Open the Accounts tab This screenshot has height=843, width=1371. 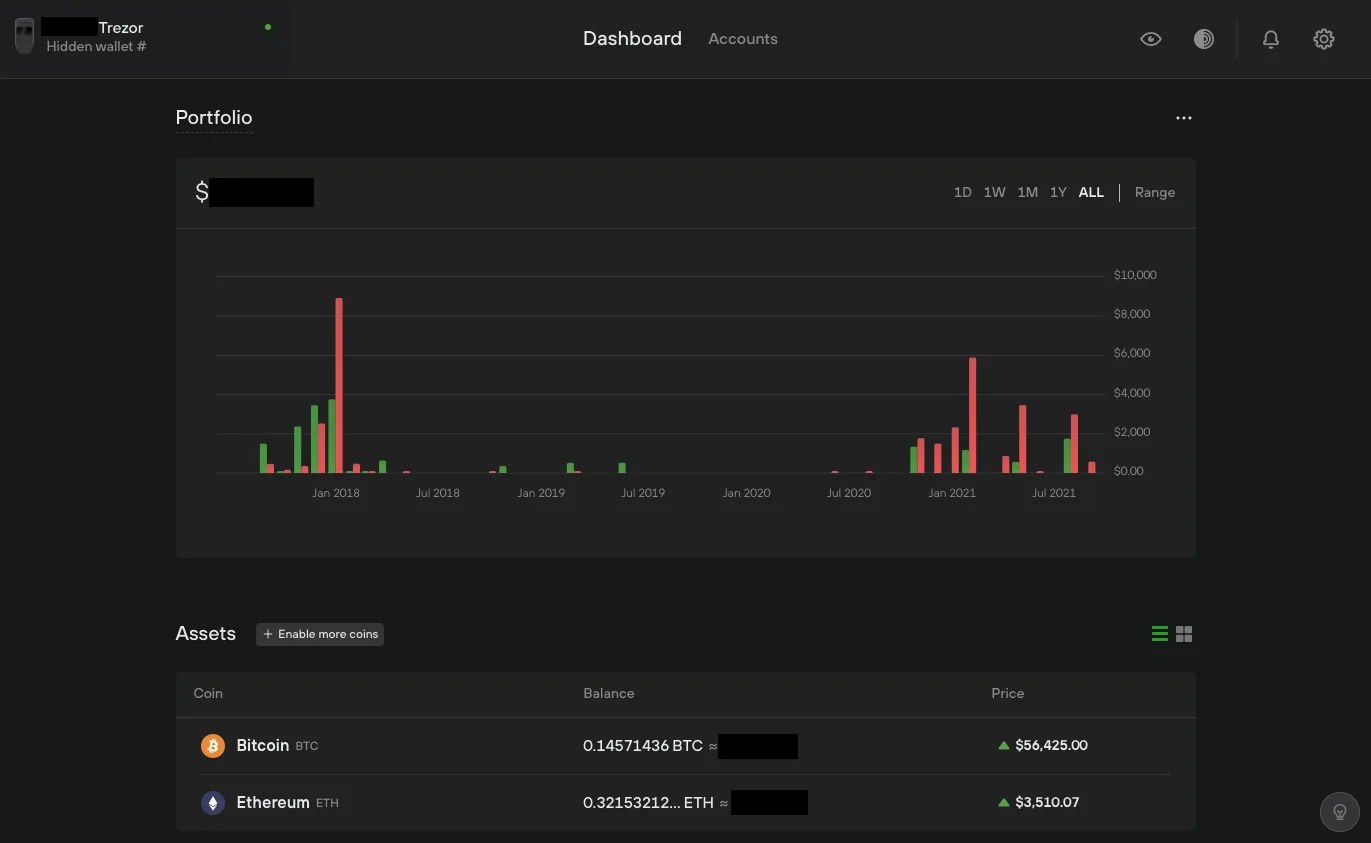(742, 39)
